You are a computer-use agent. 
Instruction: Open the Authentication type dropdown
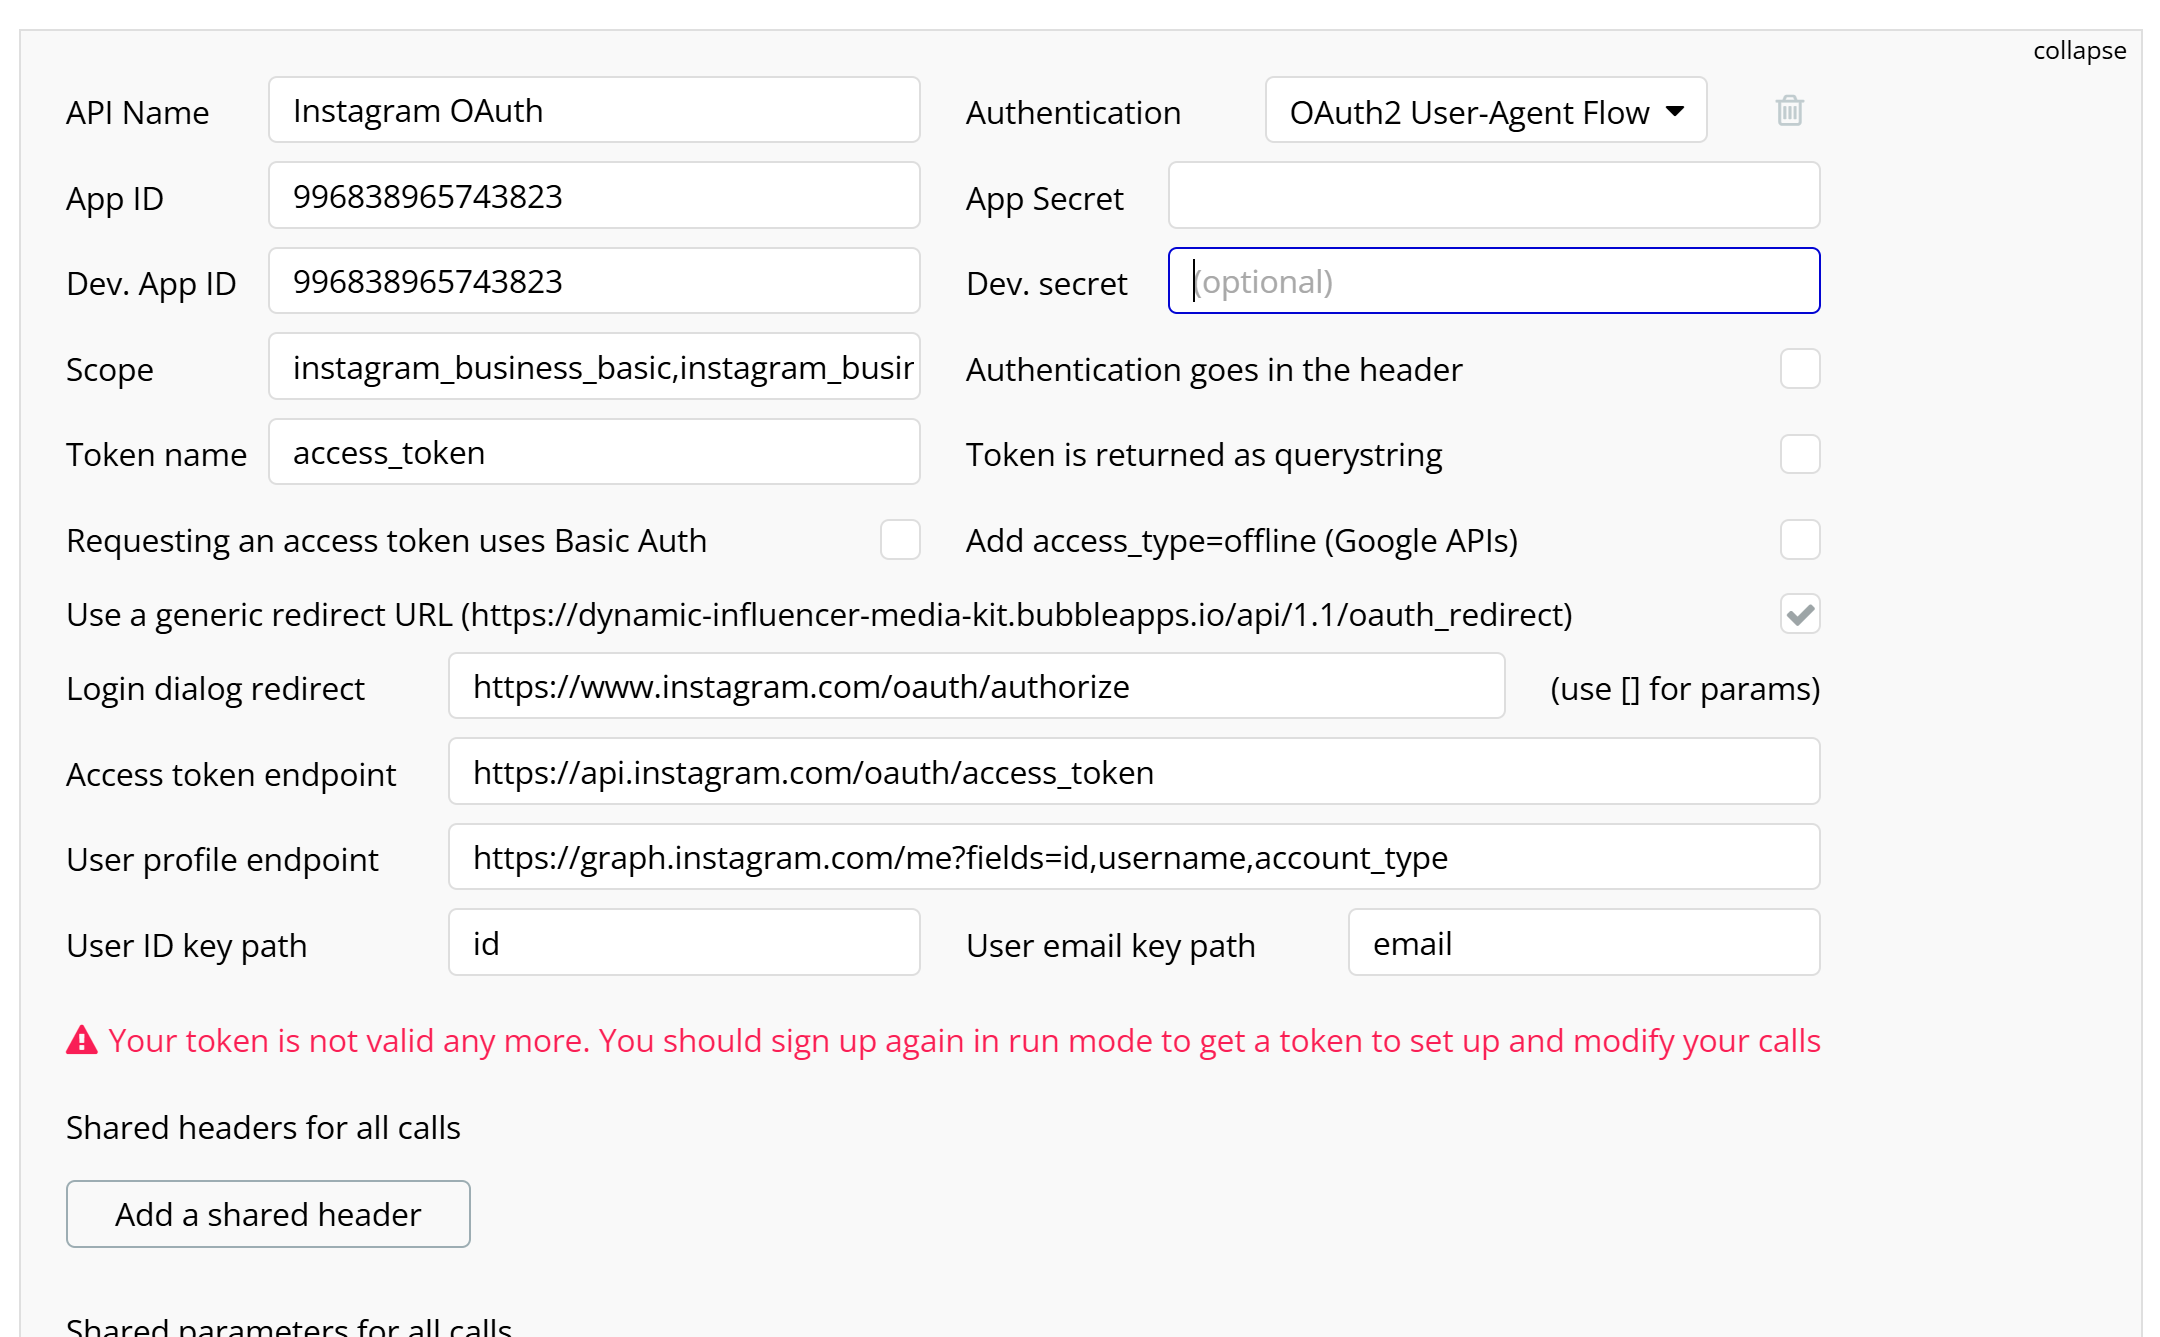pos(1485,110)
